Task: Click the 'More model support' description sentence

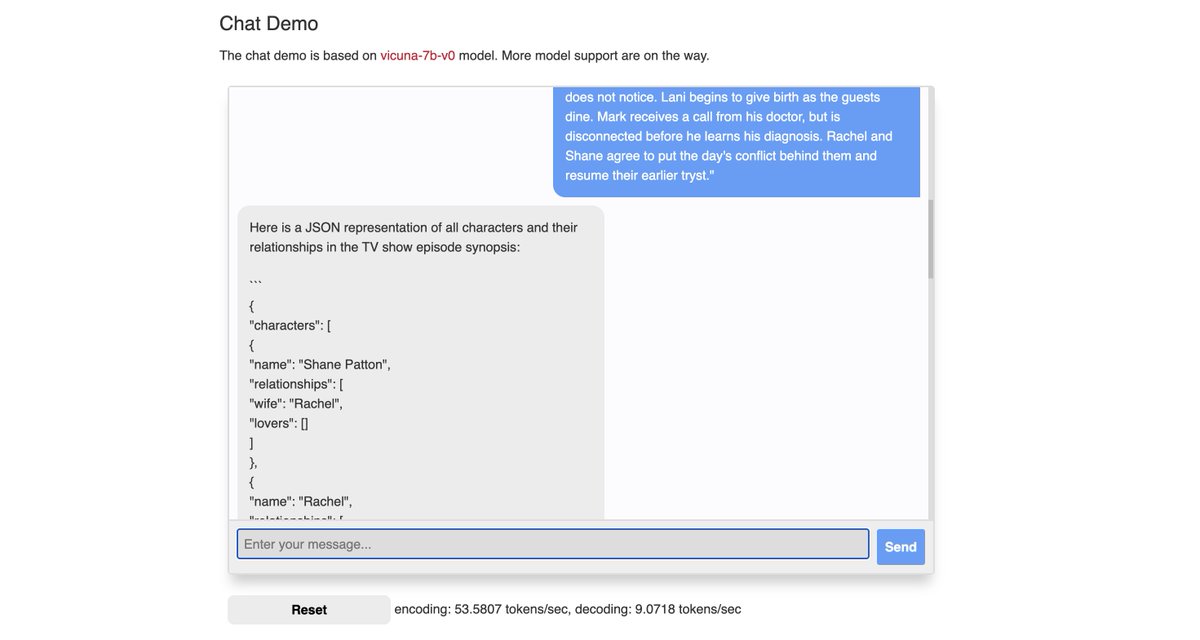Action: (x=584, y=55)
